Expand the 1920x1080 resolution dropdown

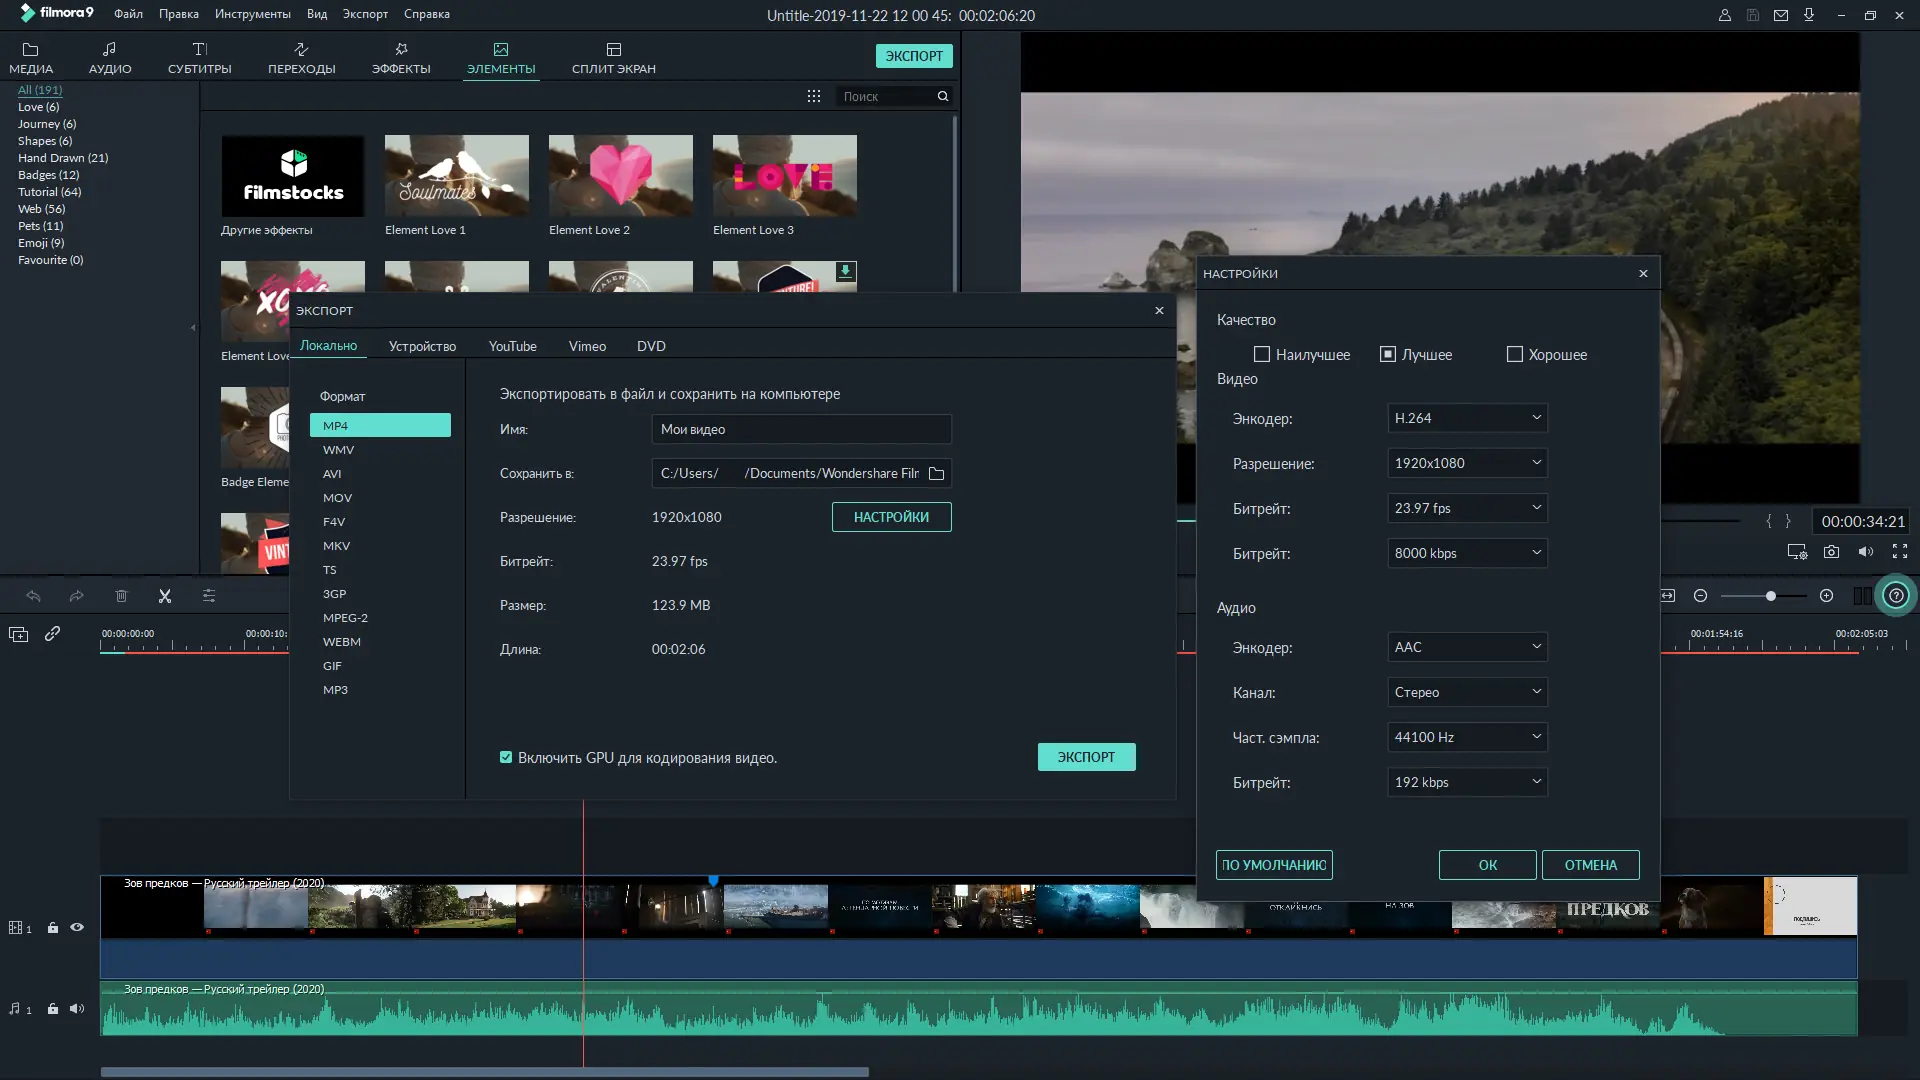pos(1466,463)
